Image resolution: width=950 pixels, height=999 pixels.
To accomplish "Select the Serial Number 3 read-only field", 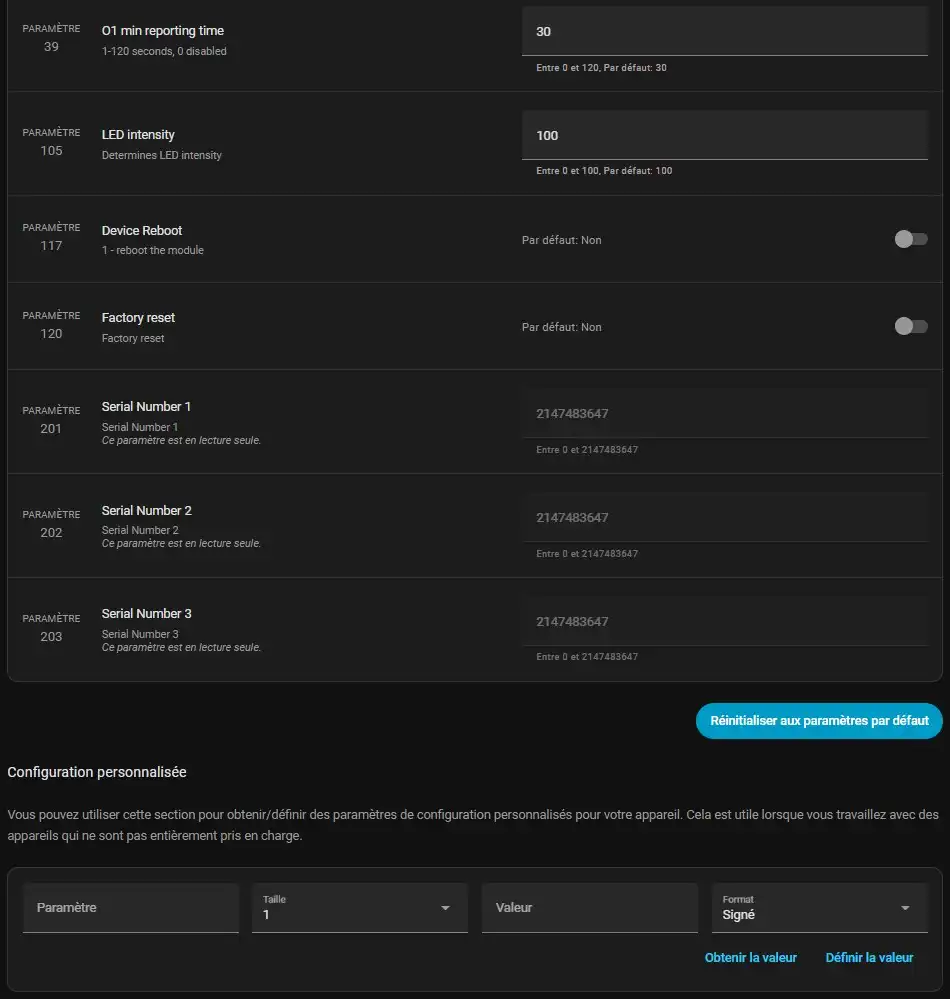I will coord(724,622).
